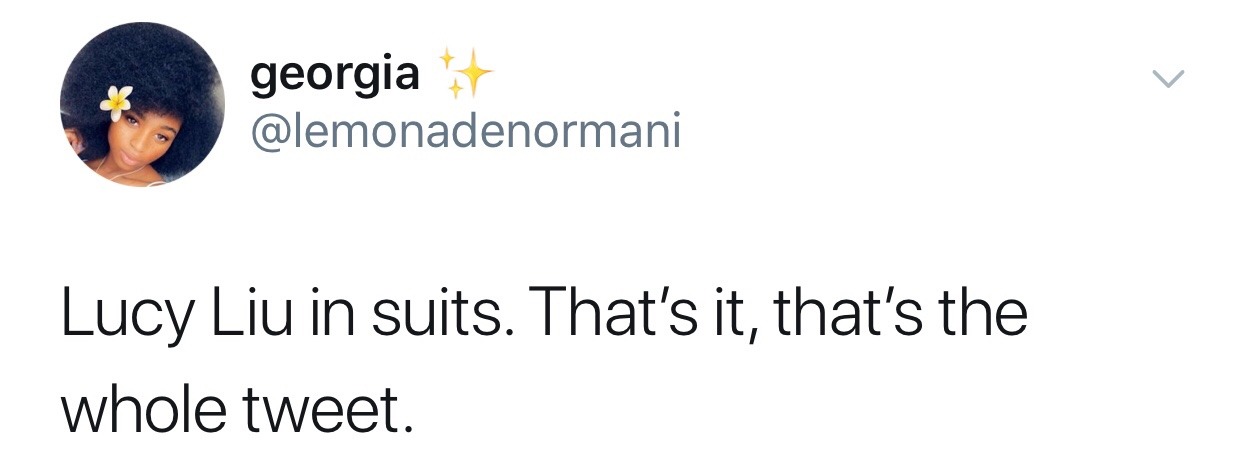The image size is (1242, 469).
Task: Click georgia's profile picture
Action: point(142,104)
